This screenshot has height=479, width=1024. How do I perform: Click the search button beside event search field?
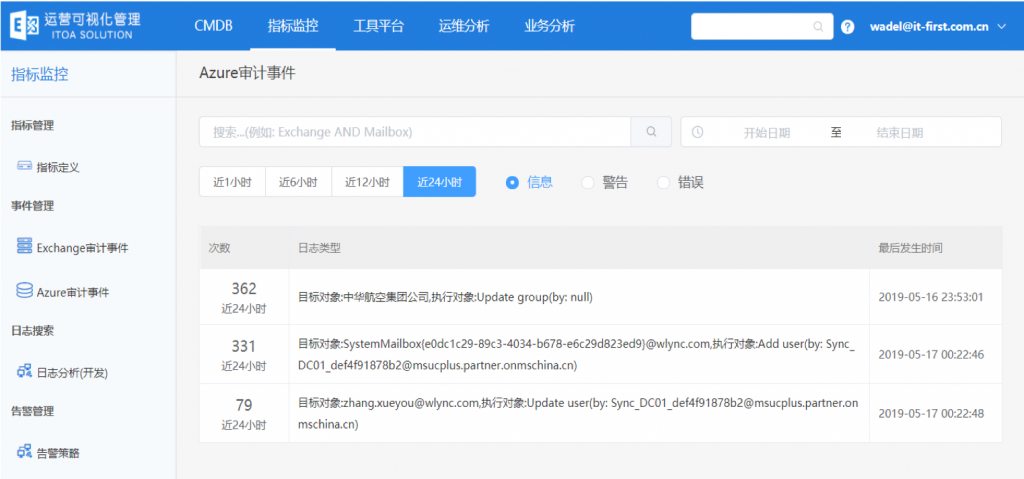pyautogui.click(x=651, y=131)
